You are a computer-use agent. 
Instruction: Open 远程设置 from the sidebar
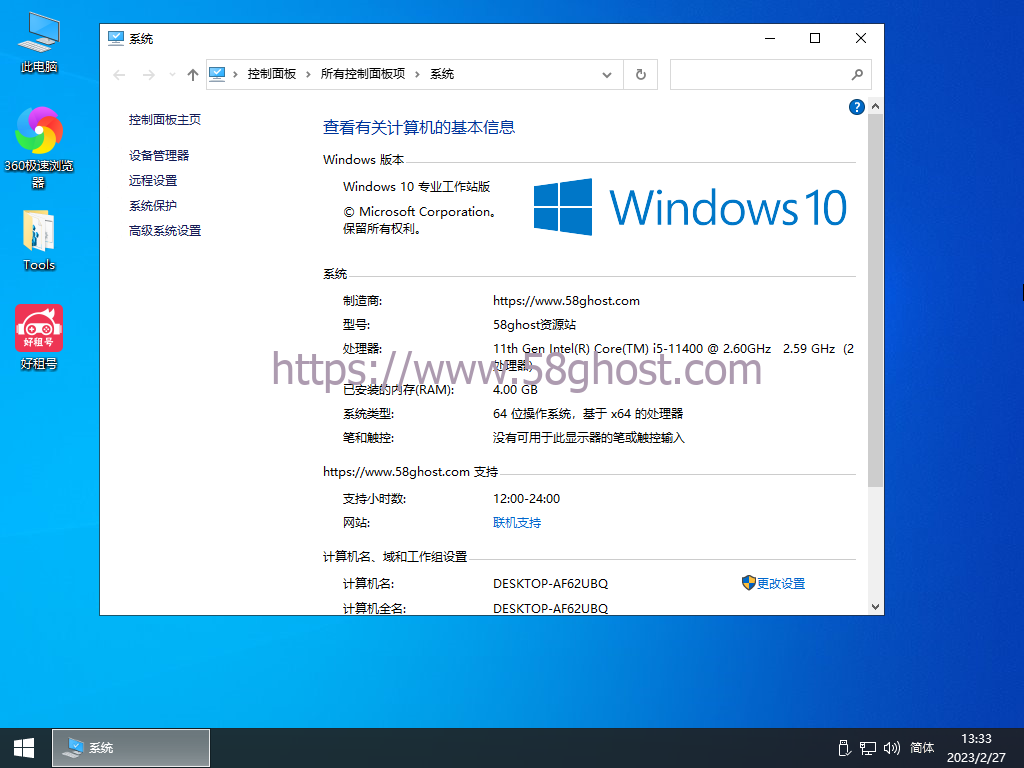(153, 180)
